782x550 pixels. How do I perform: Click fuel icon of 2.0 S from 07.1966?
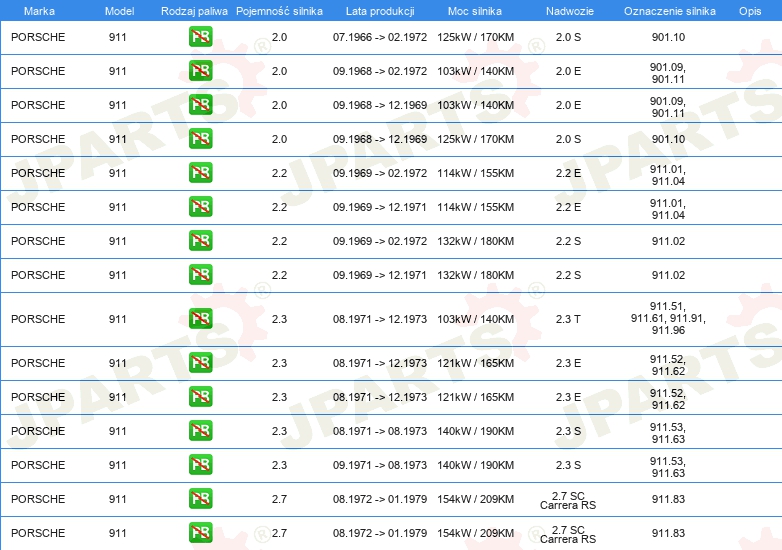tap(200, 37)
